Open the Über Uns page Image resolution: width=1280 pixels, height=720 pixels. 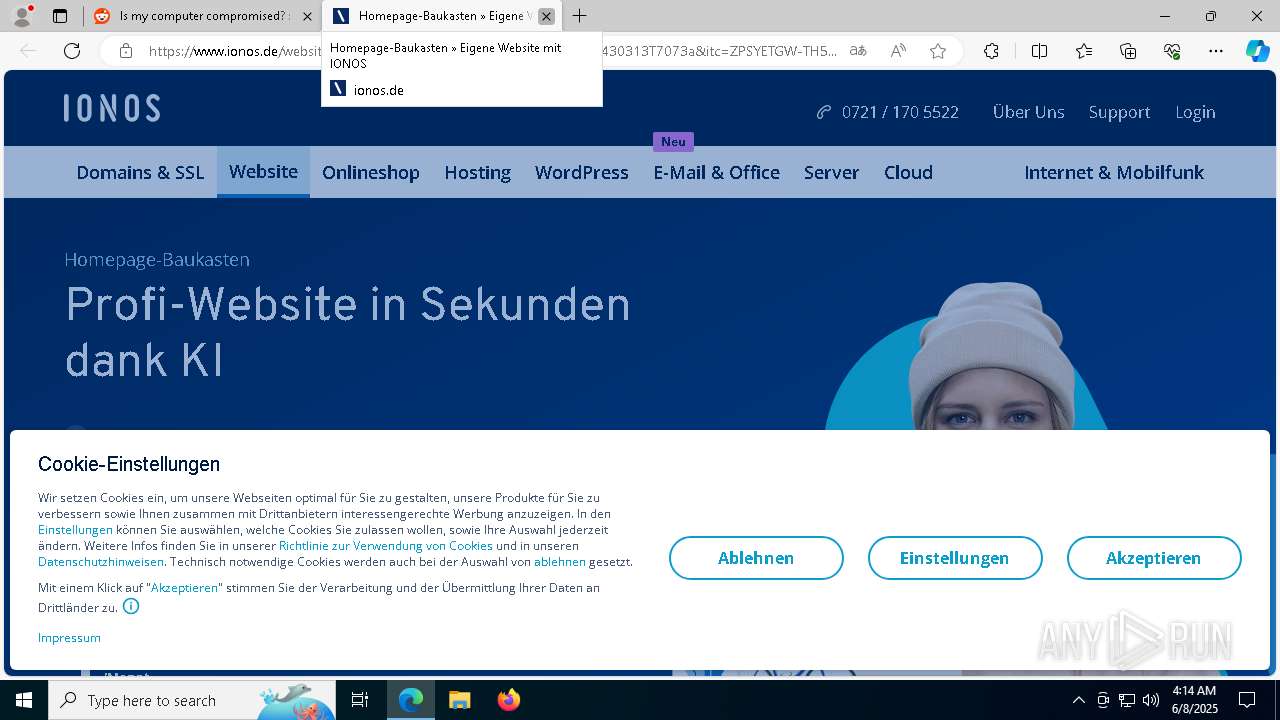pos(1028,112)
